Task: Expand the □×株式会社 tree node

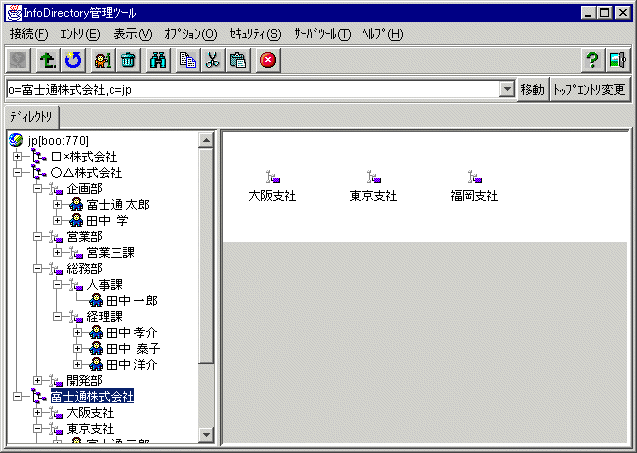Action: 17,156
